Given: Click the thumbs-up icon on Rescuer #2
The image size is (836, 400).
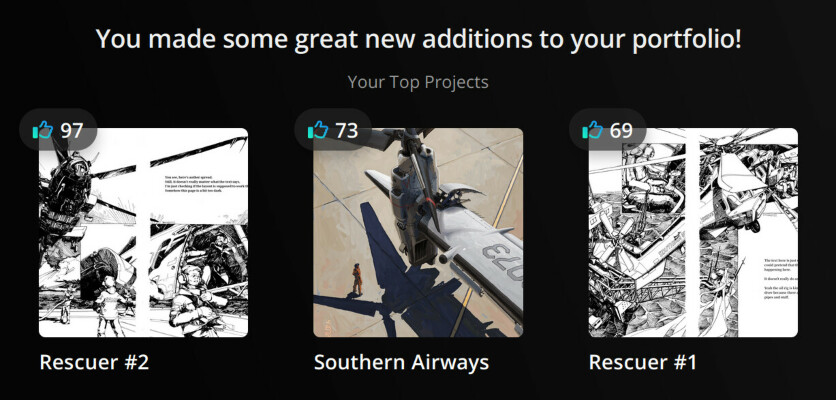Looking at the screenshot, I should tap(43, 130).
